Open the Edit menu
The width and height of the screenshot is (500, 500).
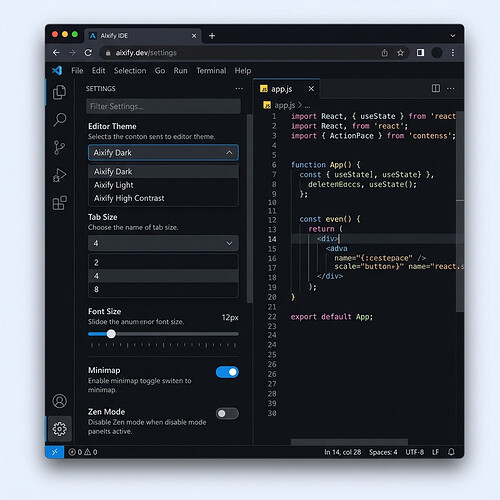coord(98,71)
